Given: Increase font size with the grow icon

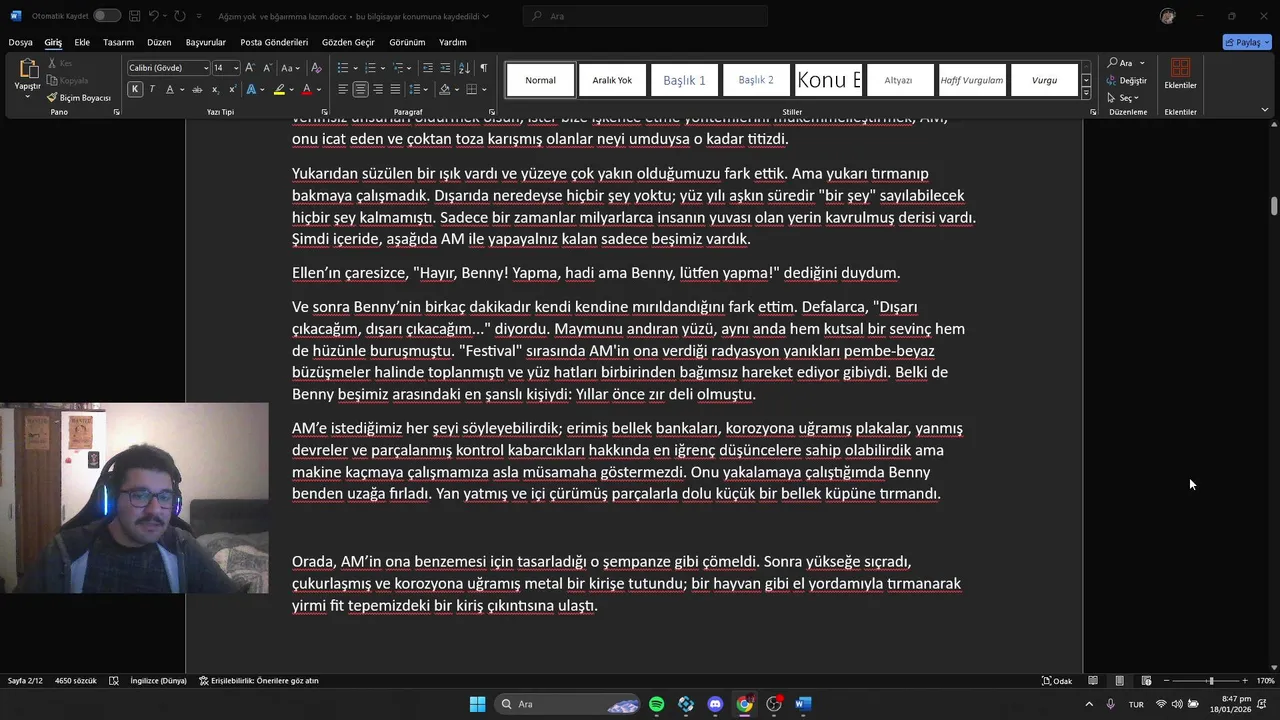Looking at the screenshot, I should coord(250,67).
